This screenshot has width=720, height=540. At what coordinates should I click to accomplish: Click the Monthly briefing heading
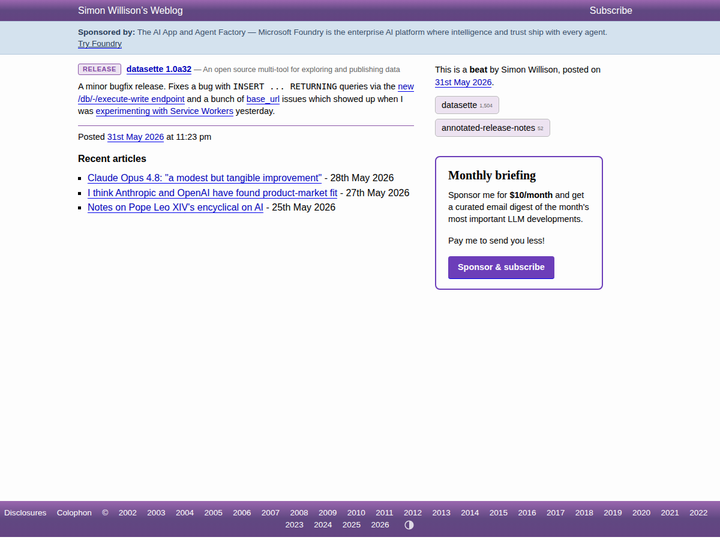[492, 175]
